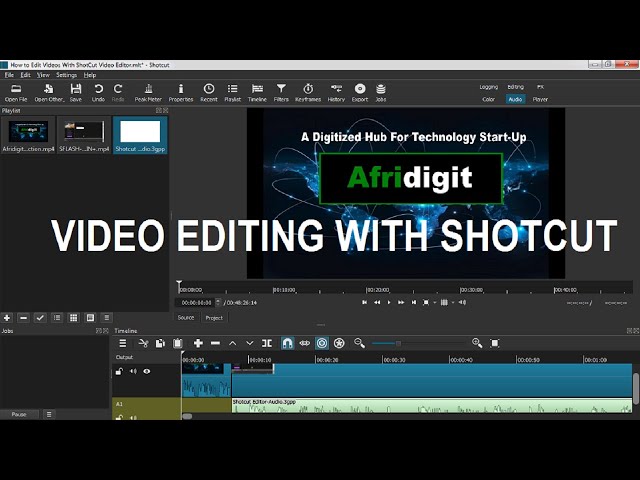This screenshot has height=480, width=640.
Task: Cut the selected clip with scissors icon
Action: coord(143,343)
